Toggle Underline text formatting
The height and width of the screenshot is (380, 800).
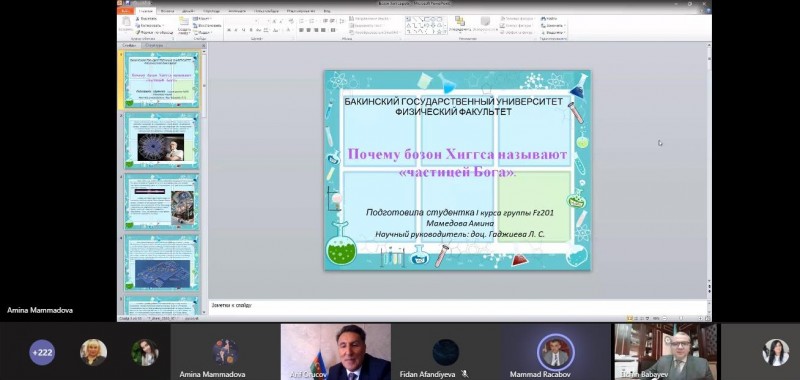pos(243,30)
